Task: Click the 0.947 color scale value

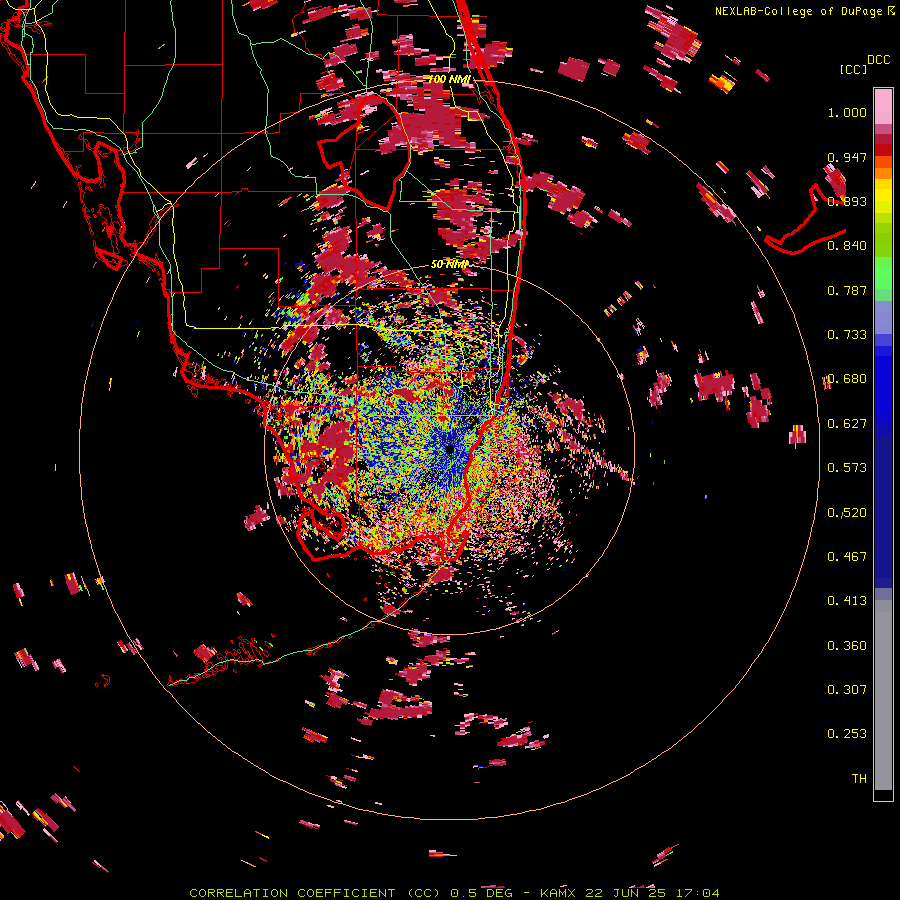Action: click(x=847, y=157)
